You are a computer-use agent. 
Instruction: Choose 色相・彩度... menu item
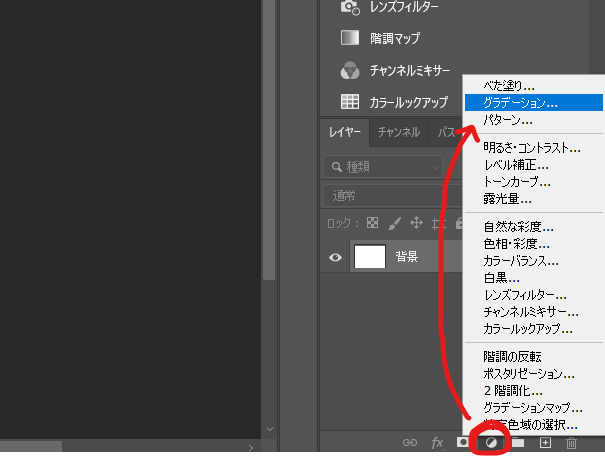[x=534, y=244]
